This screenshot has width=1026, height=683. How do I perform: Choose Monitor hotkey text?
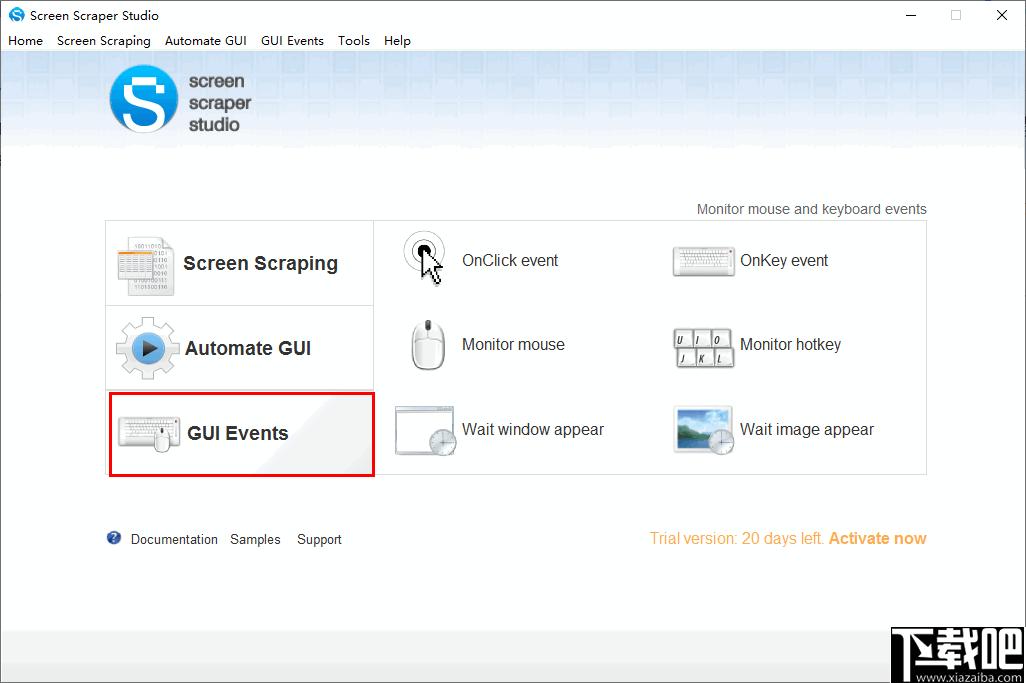[x=790, y=345]
